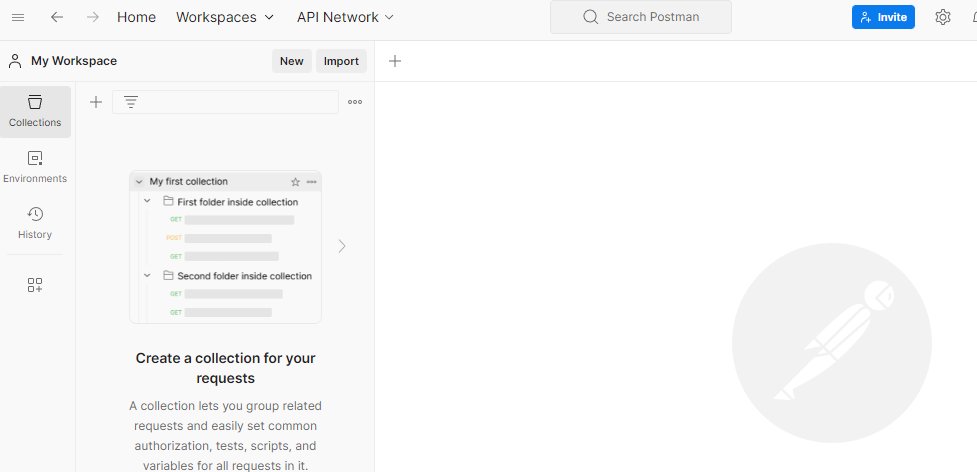
Task: Star the My first collection preview
Action: [x=295, y=182]
